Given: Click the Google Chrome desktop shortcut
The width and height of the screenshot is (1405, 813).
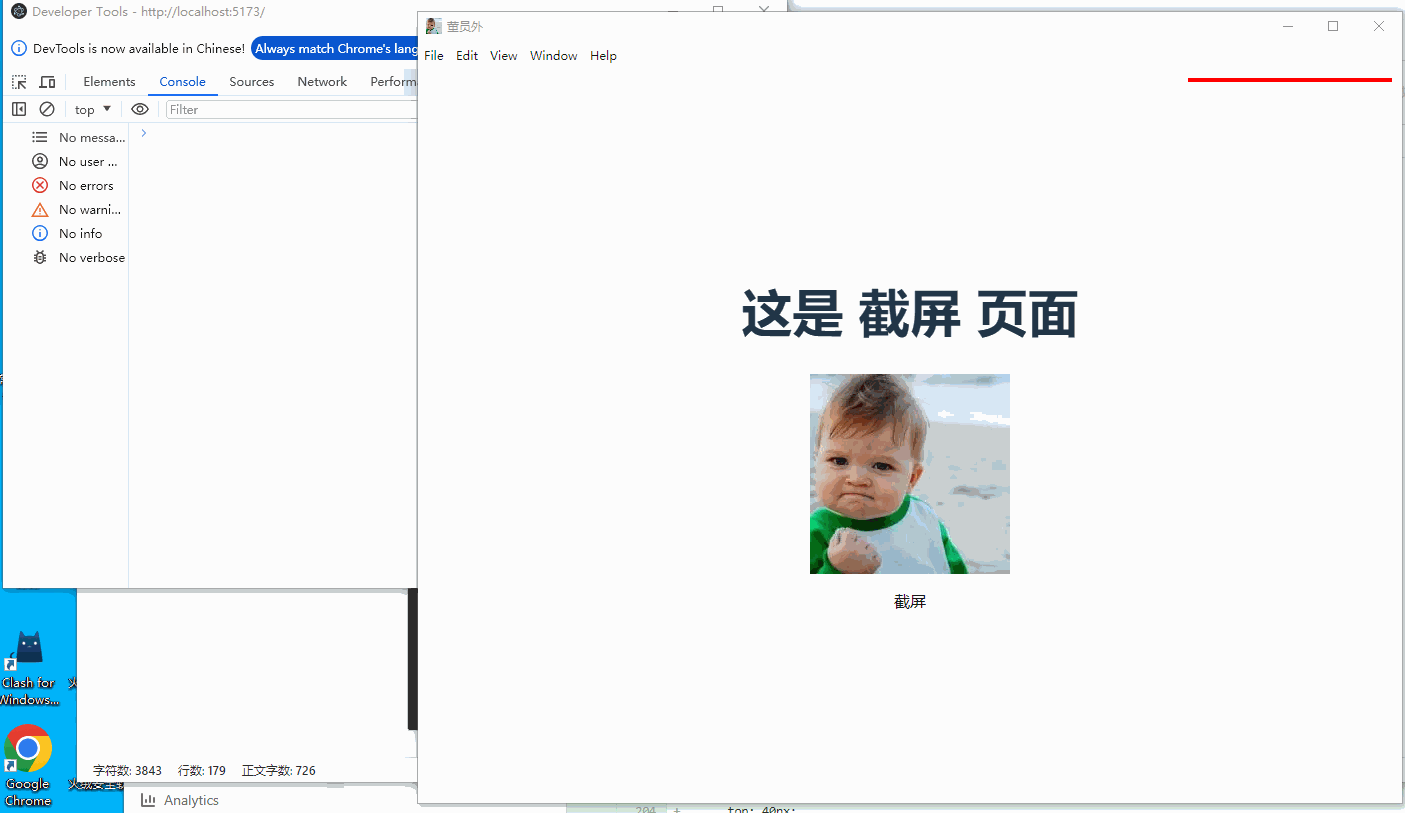Looking at the screenshot, I should [x=28, y=765].
